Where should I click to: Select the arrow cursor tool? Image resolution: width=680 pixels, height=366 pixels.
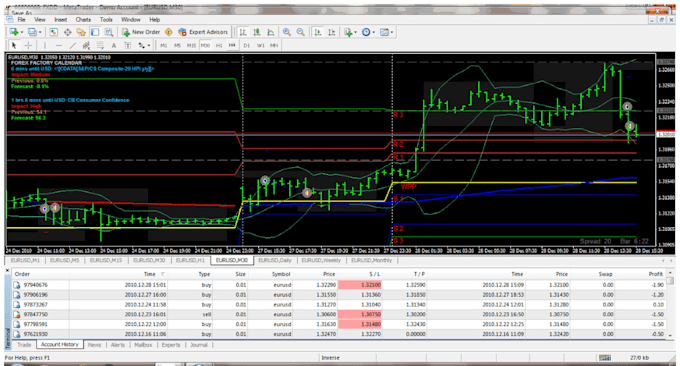click(14, 45)
